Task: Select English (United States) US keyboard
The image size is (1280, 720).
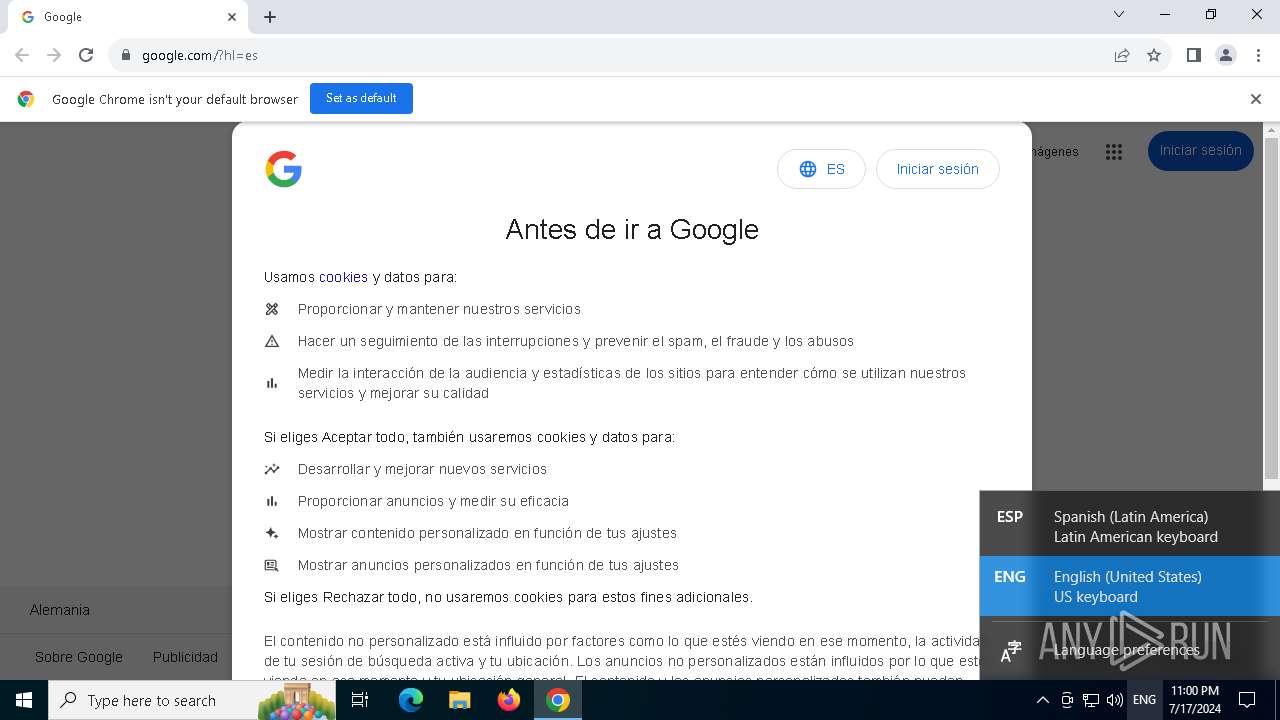Action: tap(1130, 586)
